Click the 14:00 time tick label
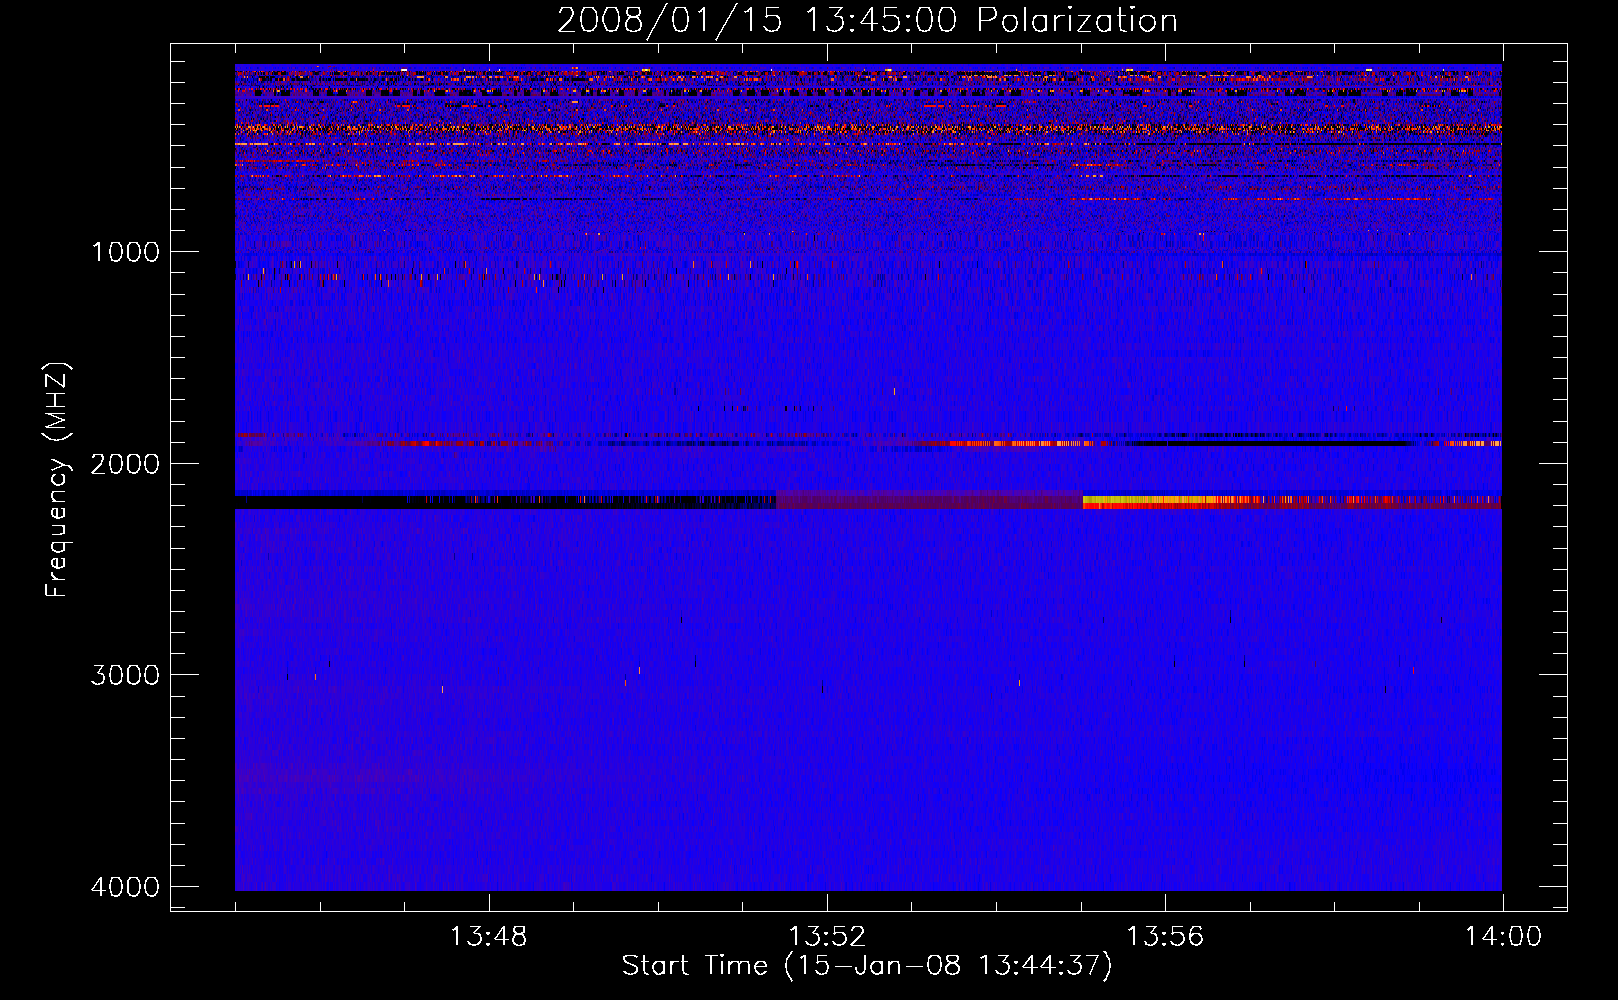This screenshot has height=1000, width=1618. (x=1503, y=937)
